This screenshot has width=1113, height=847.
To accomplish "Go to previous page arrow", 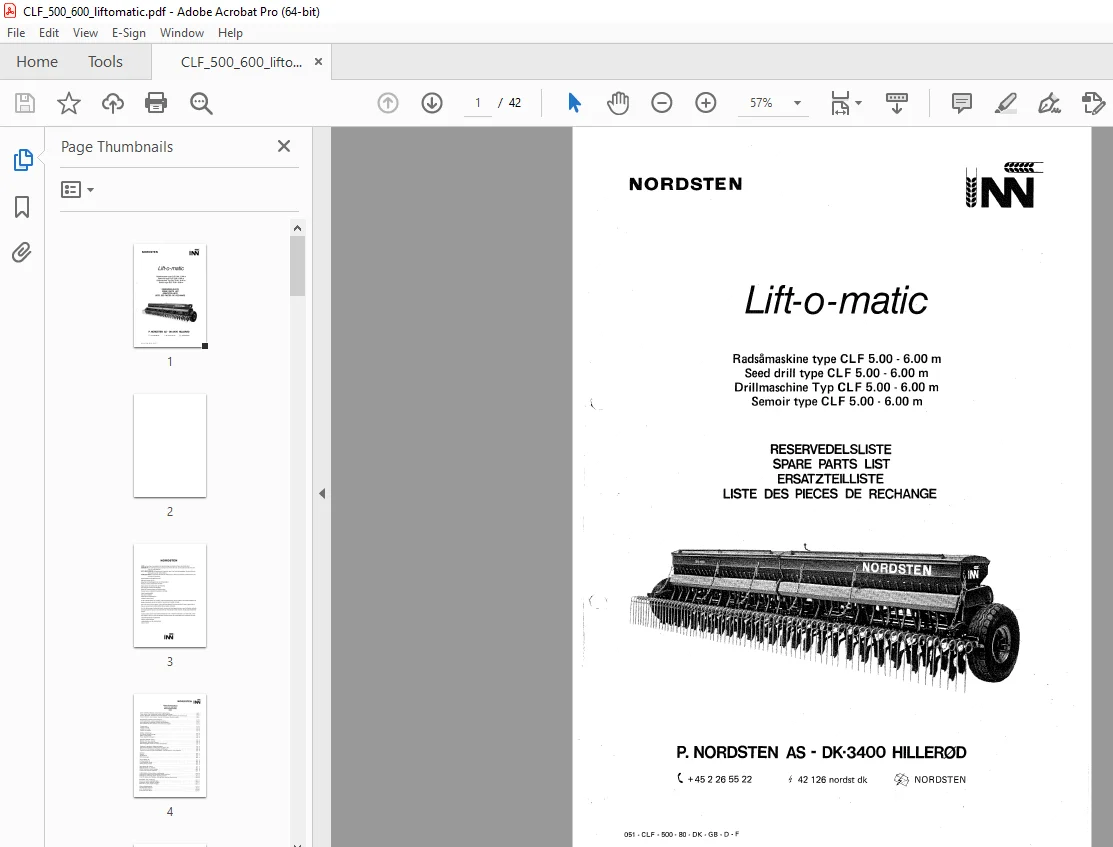I will coord(388,103).
